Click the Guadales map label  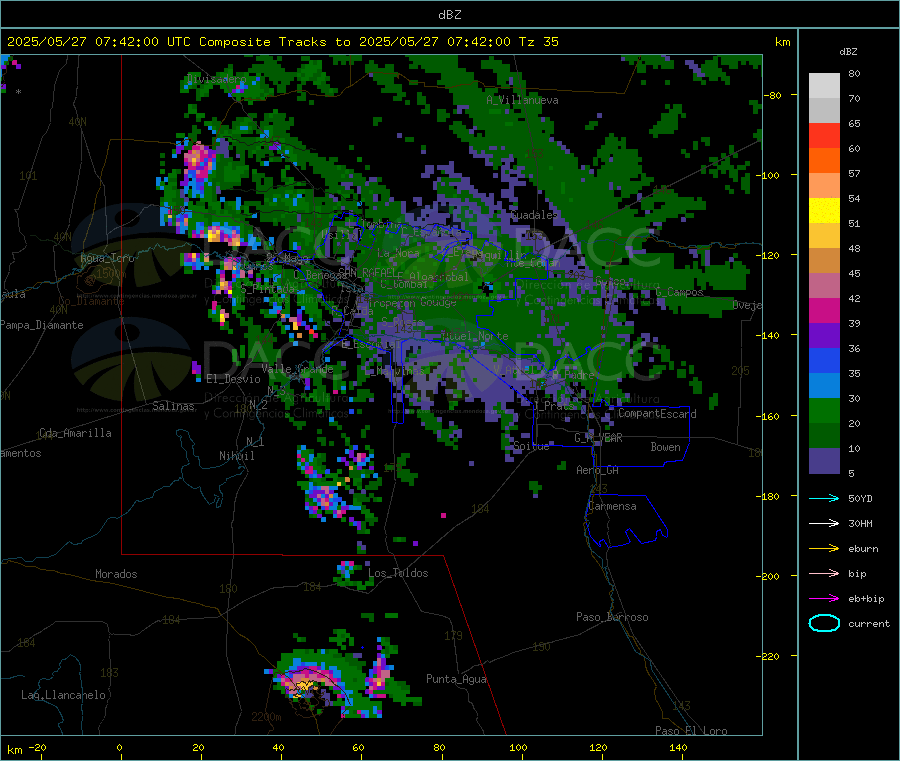click(x=534, y=215)
